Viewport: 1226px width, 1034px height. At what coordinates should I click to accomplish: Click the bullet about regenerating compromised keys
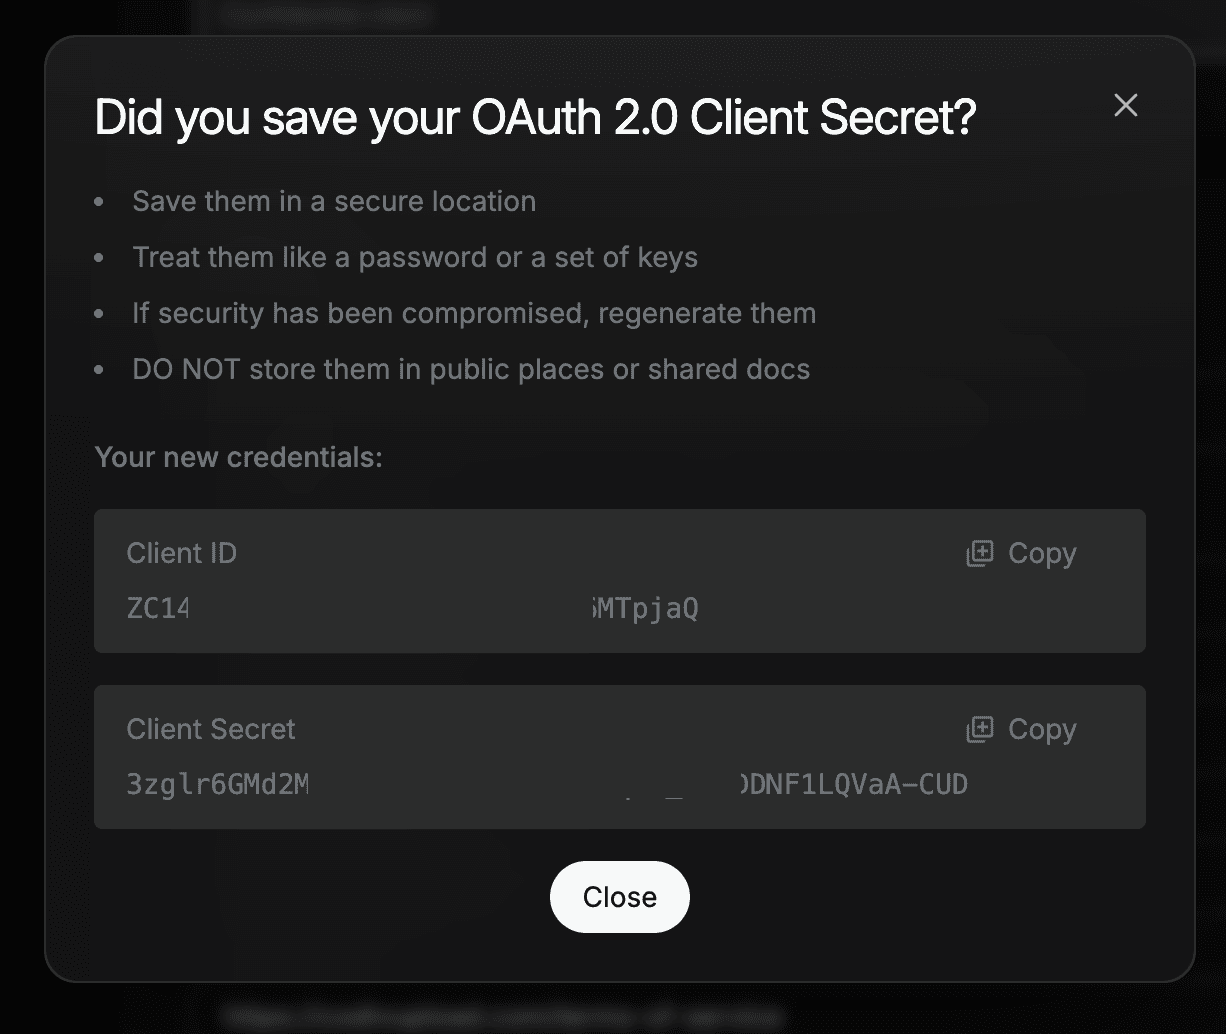point(473,313)
